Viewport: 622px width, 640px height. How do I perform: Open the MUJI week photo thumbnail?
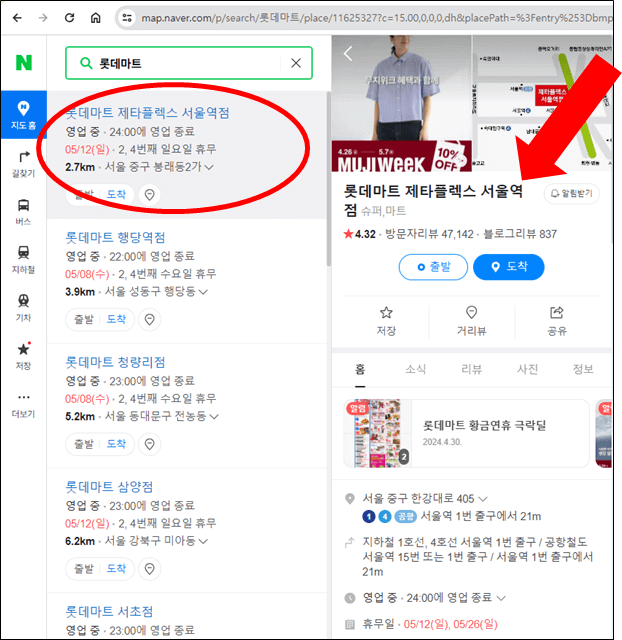point(402,103)
